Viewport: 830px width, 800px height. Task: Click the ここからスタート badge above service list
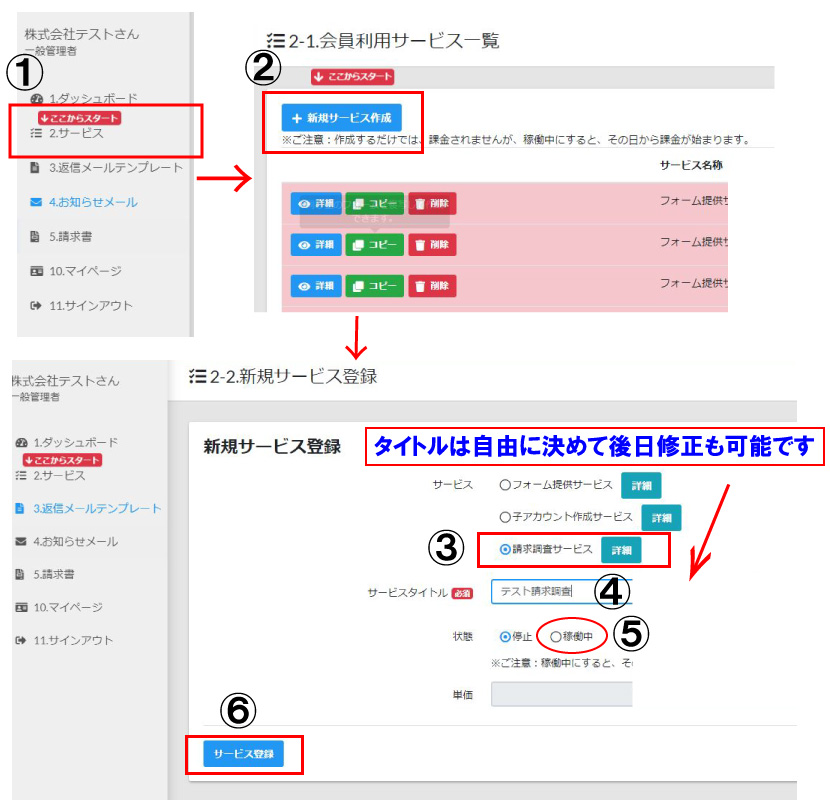(x=352, y=77)
